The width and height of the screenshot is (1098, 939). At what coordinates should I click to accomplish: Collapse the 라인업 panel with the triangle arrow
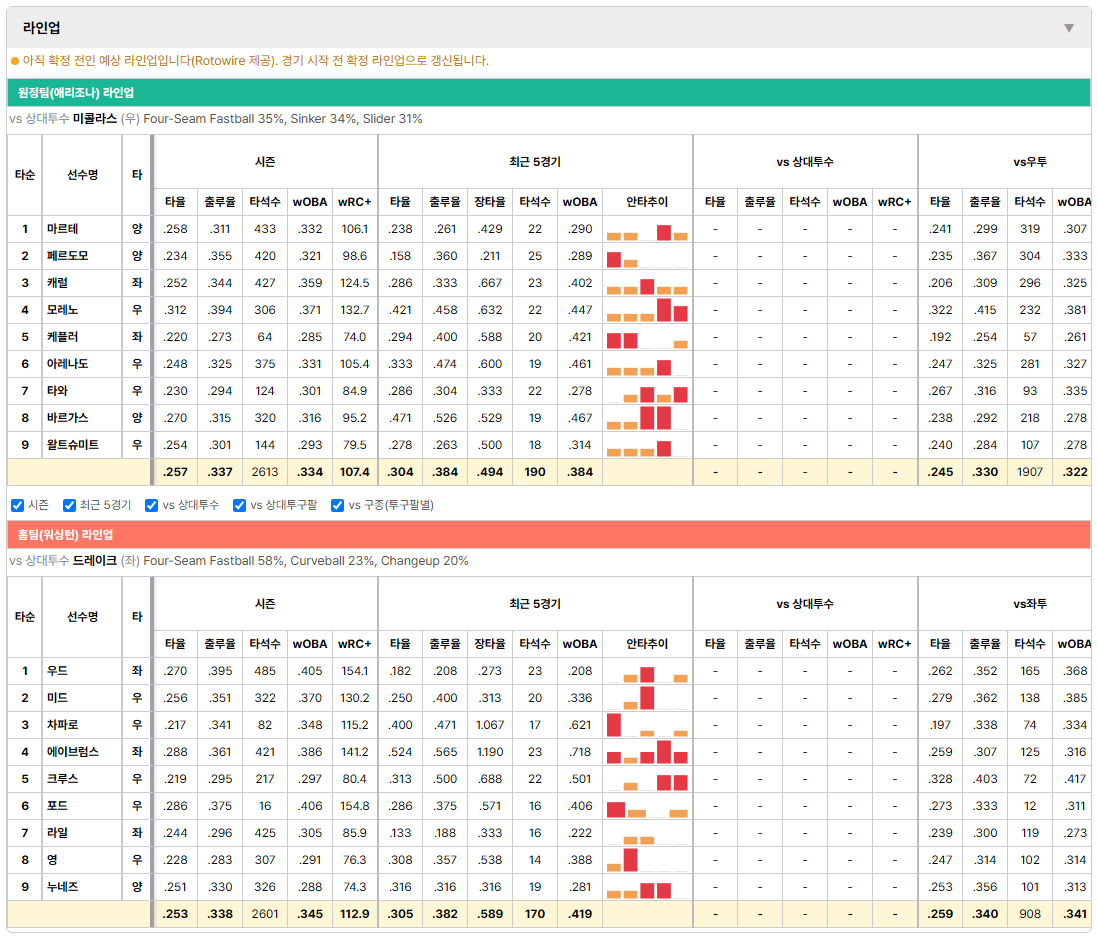click(x=1069, y=28)
